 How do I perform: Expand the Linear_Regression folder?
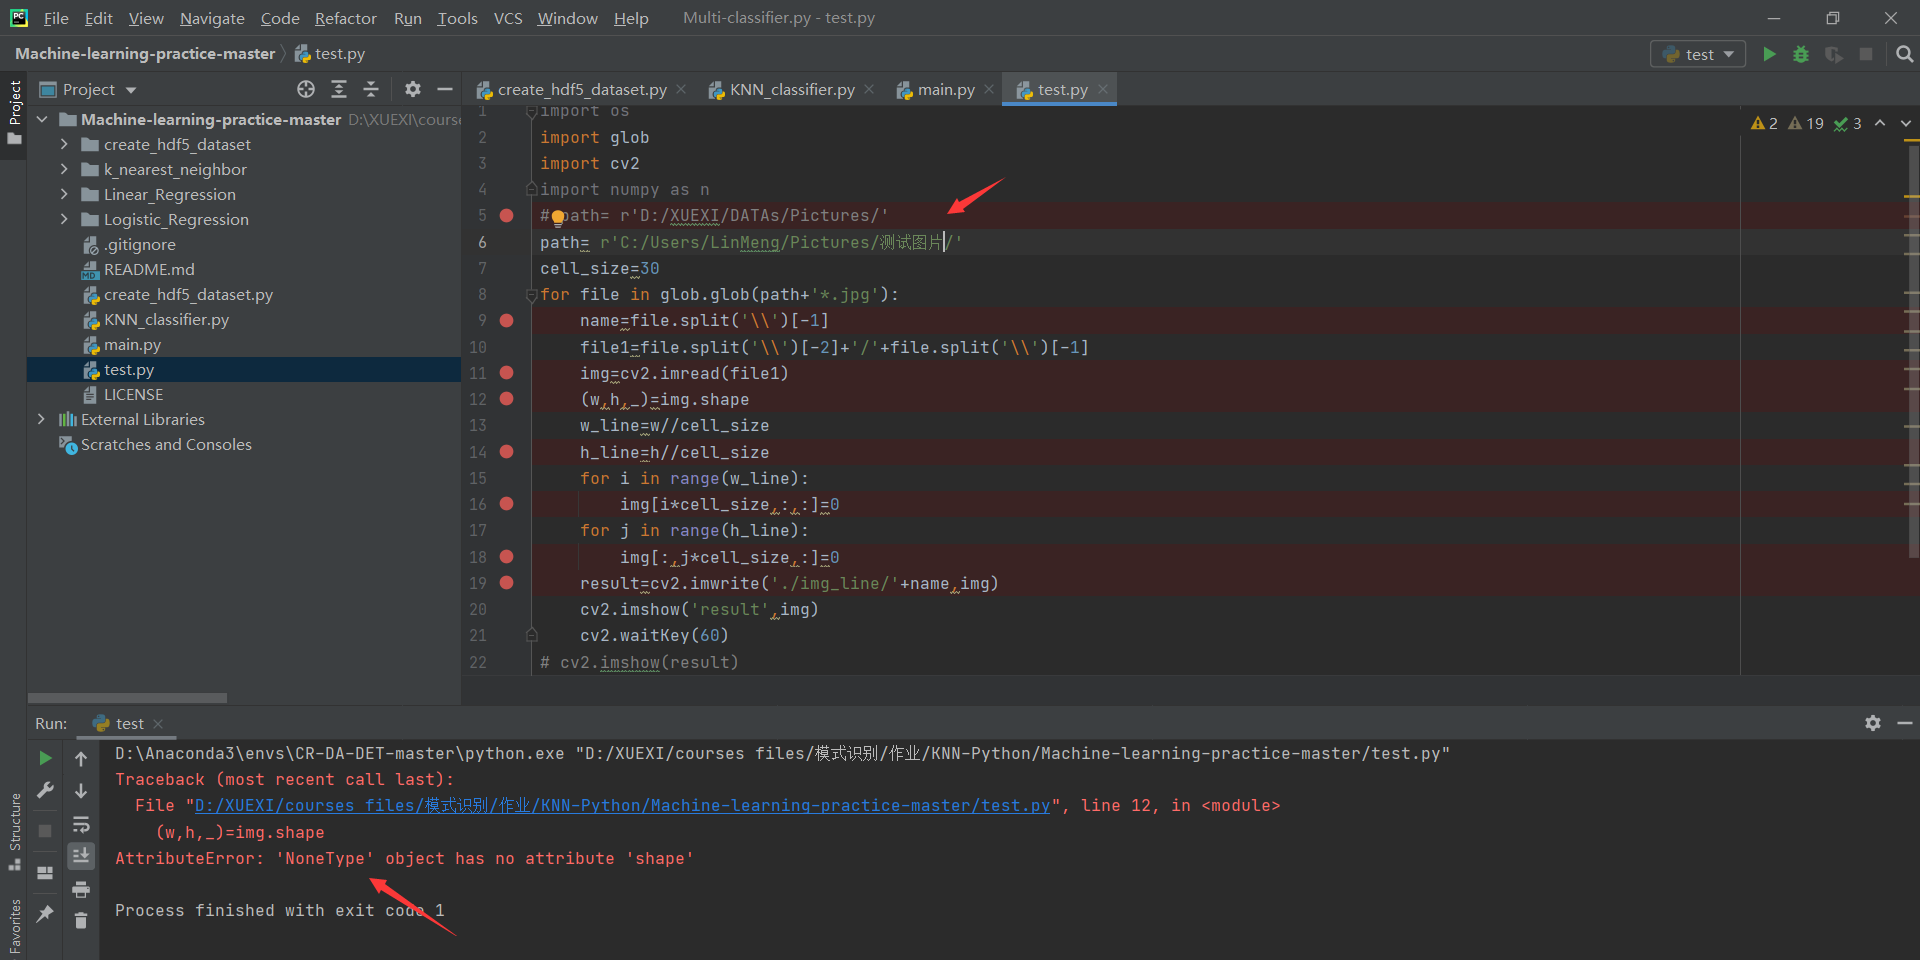point(63,194)
